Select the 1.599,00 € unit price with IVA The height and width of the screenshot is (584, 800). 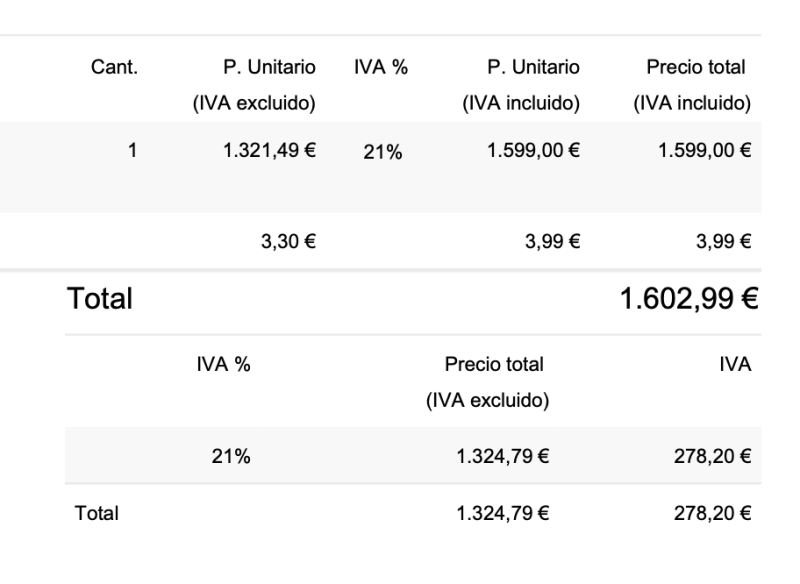[533, 150]
